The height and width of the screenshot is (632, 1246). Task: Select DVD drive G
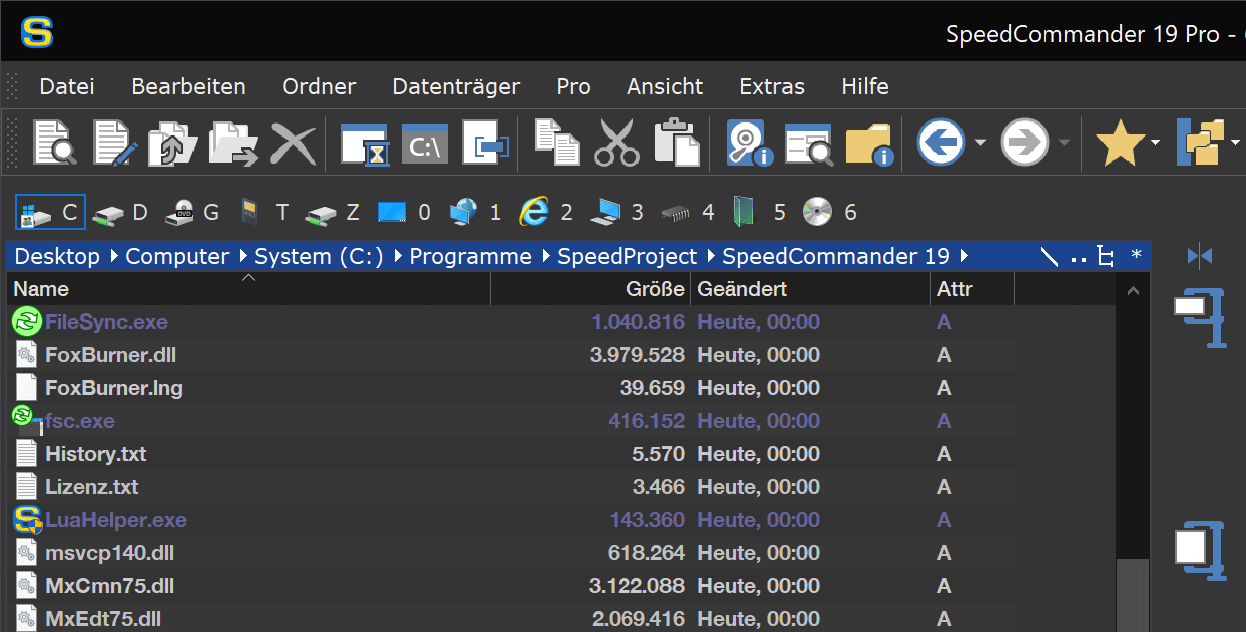[x=191, y=212]
